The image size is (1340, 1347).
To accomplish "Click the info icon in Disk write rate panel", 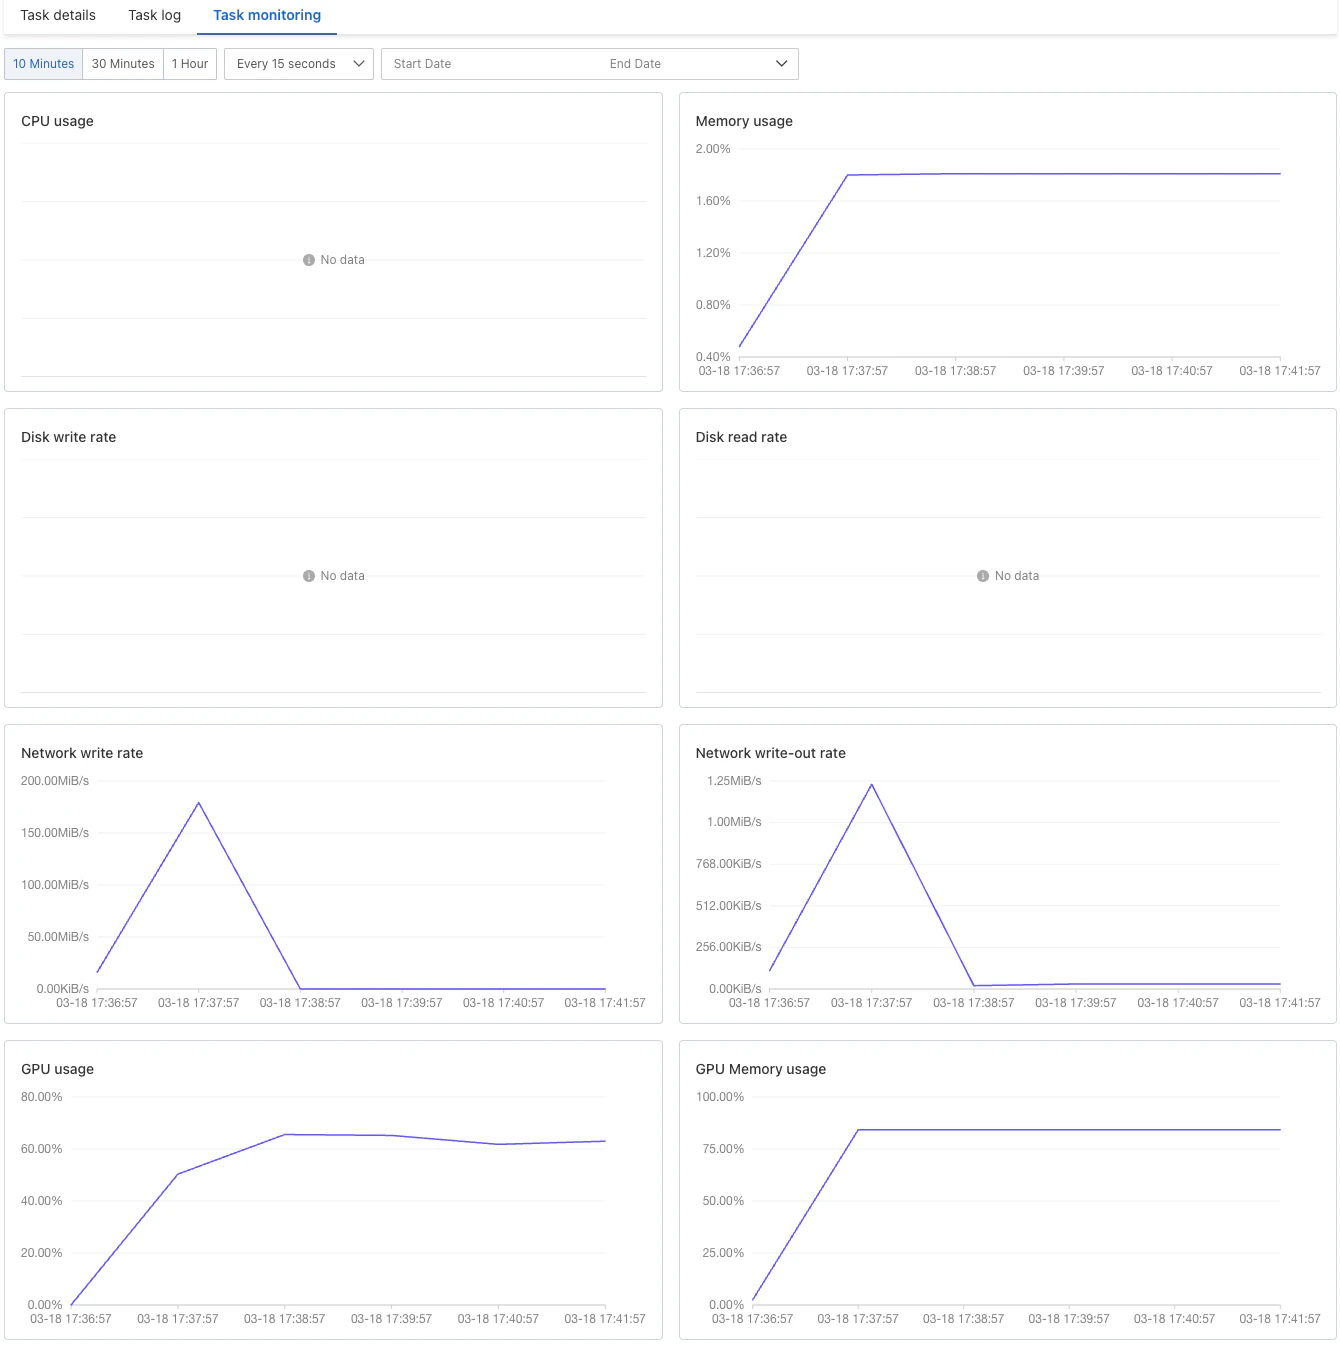I will pyautogui.click(x=309, y=576).
